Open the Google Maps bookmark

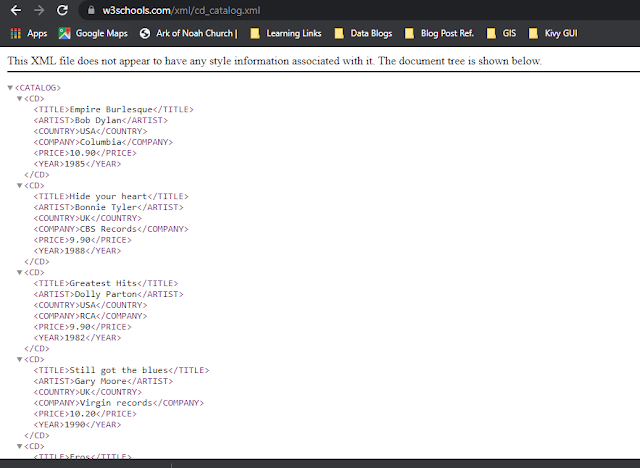pos(93,33)
